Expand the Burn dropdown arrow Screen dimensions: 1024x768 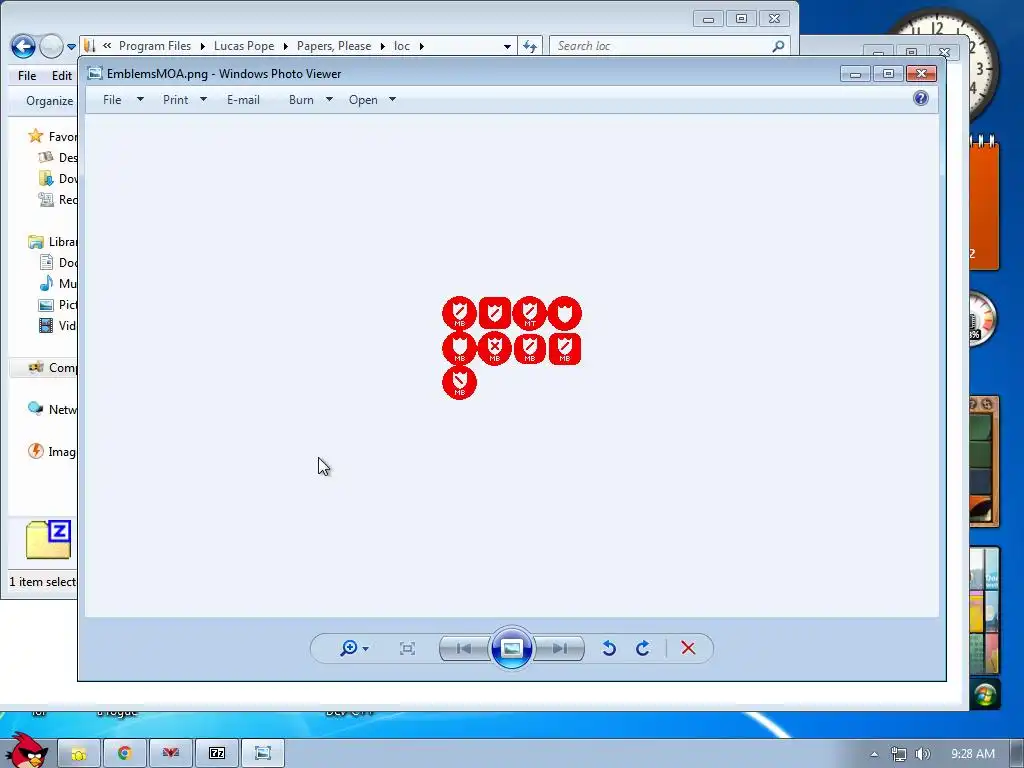click(x=329, y=99)
